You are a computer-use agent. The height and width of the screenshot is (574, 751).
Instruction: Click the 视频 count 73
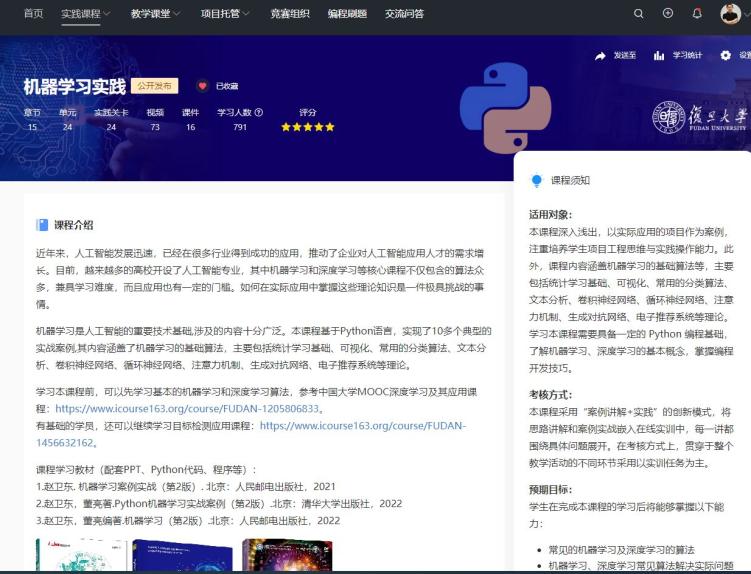(x=155, y=127)
